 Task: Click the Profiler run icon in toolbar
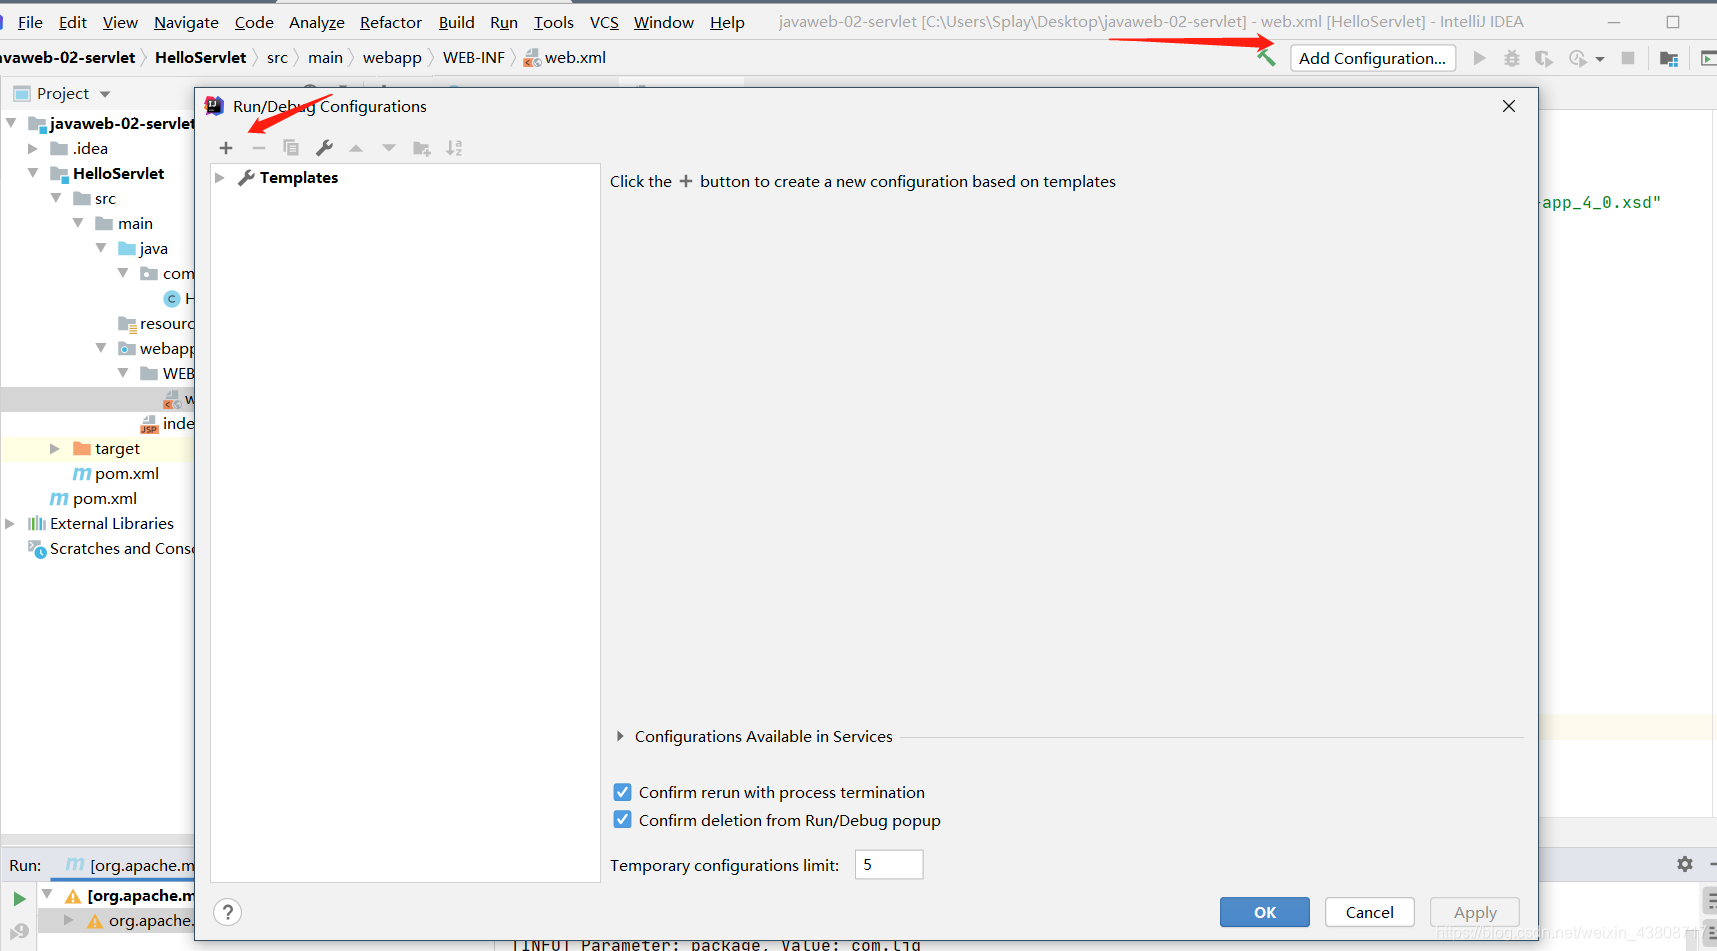[x=1578, y=58]
